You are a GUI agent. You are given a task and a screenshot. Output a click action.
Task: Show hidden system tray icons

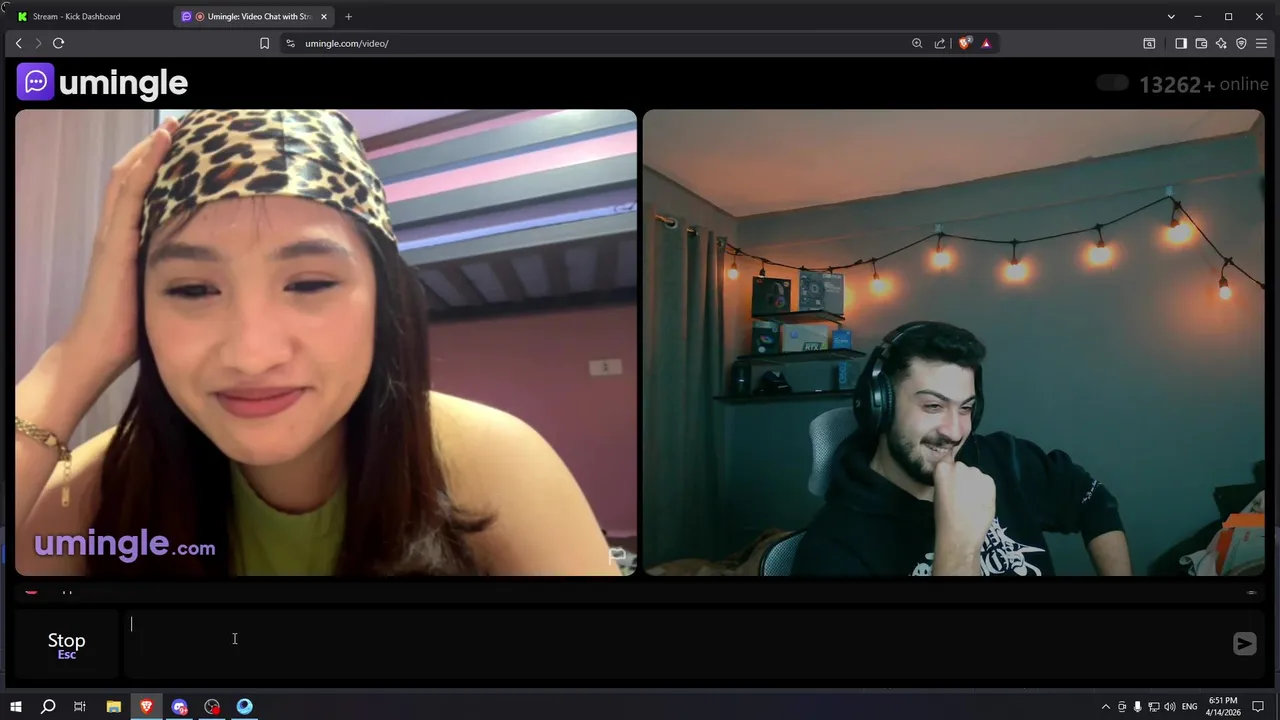tap(1105, 707)
